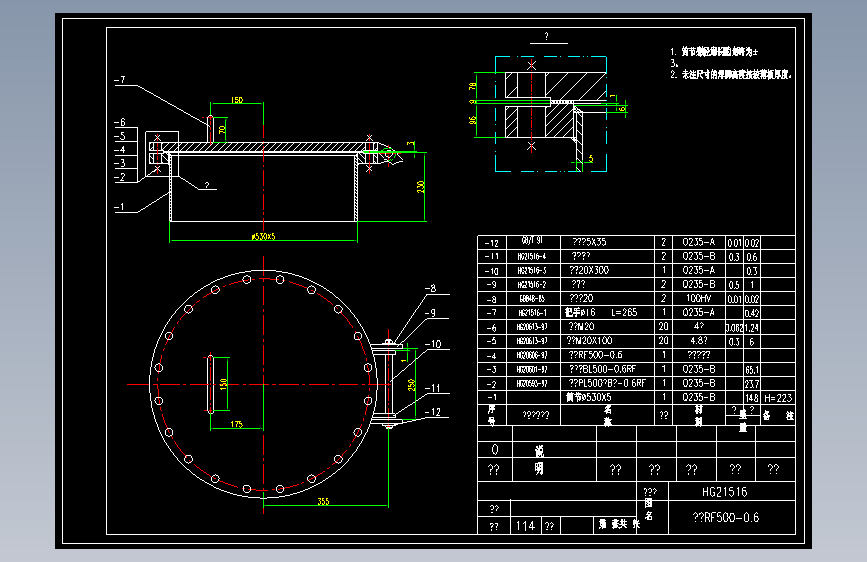Image resolution: width=867 pixels, height=562 pixels.
Task: Click callout label -1 beside the section view
Action: 120,207
